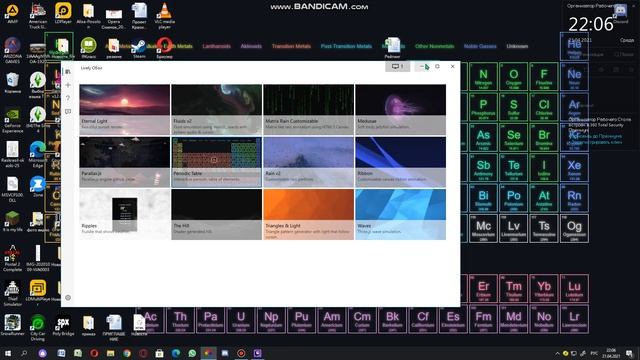The width and height of the screenshot is (640, 360).
Task: Open WhatsApp from the taskbar
Action: coord(192,353)
